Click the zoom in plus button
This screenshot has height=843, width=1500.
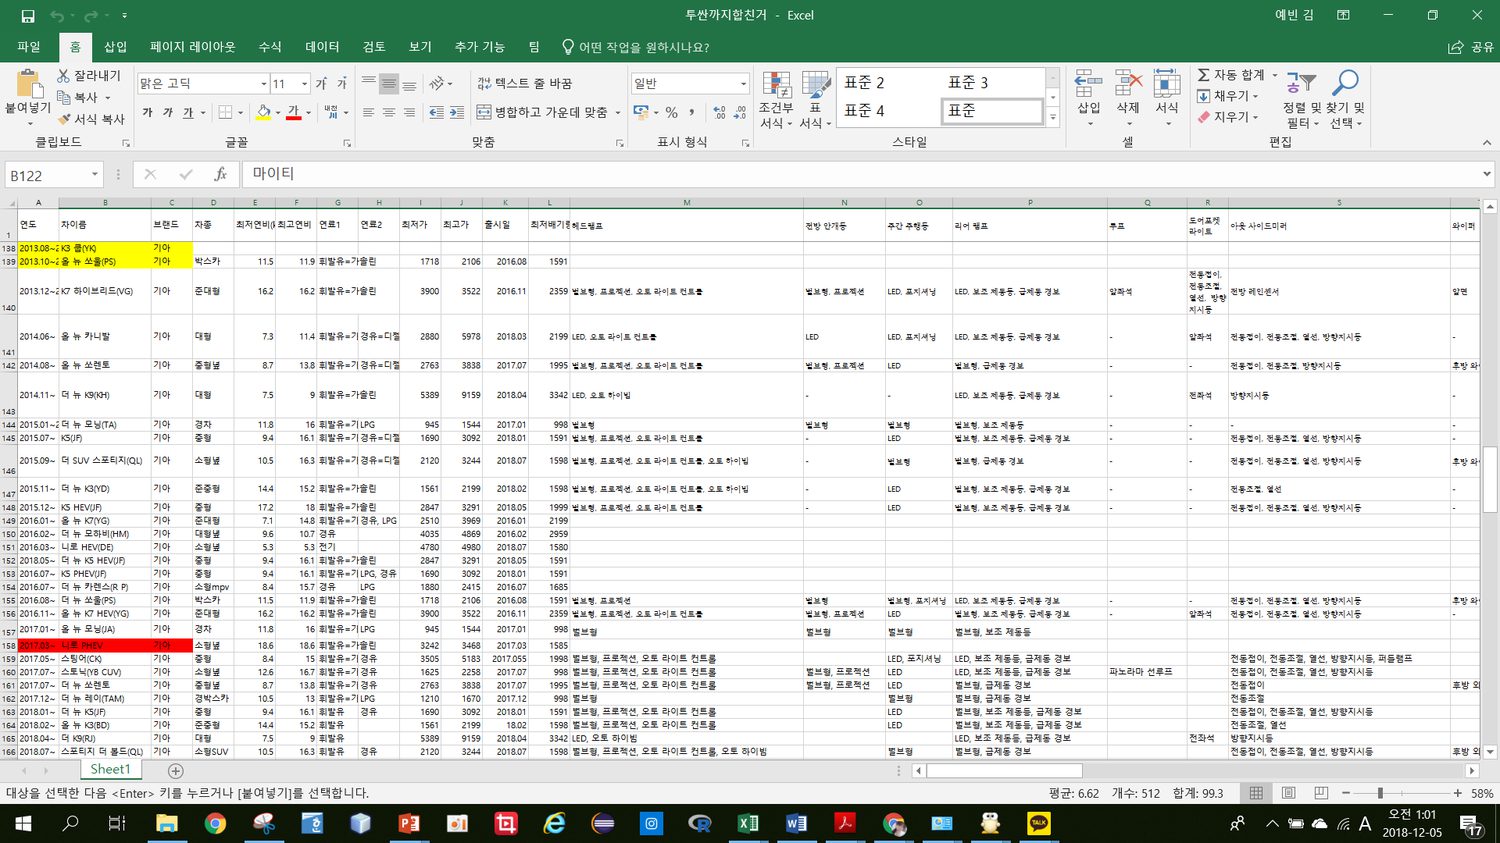click(1458, 793)
